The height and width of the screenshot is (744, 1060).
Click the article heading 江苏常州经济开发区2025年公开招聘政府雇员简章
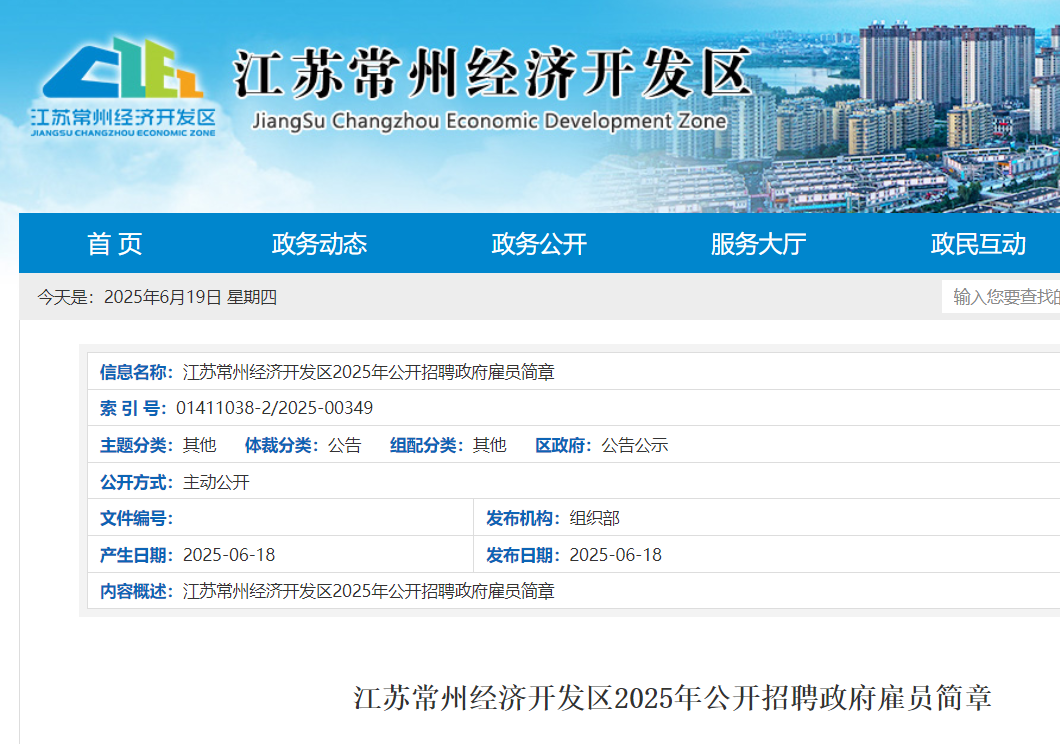tap(672, 697)
